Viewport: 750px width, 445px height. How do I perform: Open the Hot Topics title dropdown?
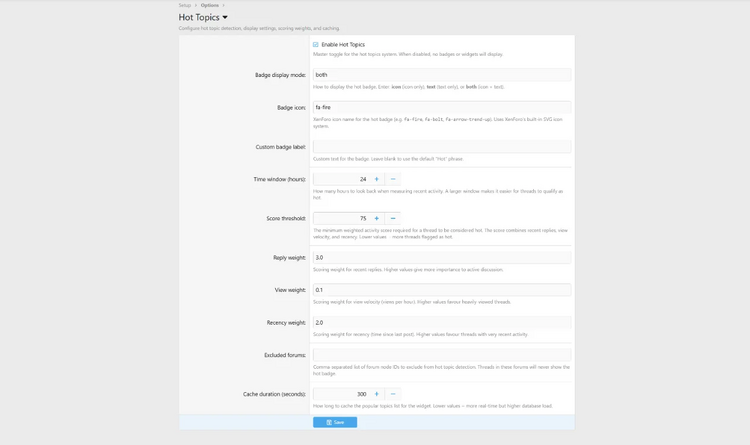[x=225, y=17]
